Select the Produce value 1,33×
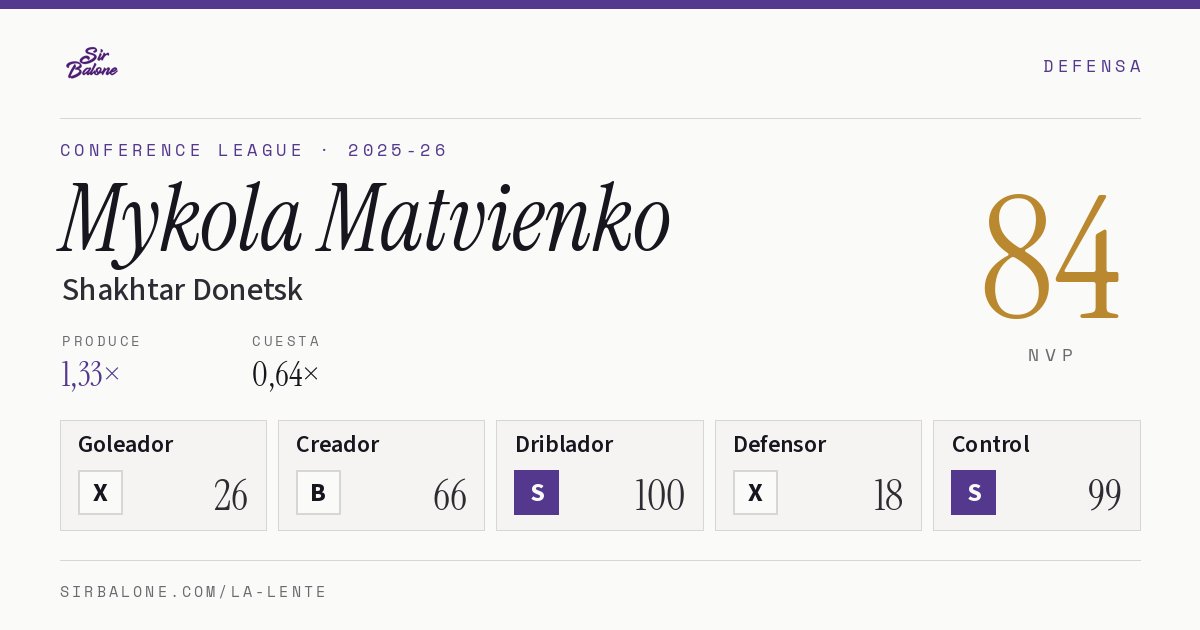The height and width of the screenshot is (630, 1200). tap(91, 374)
